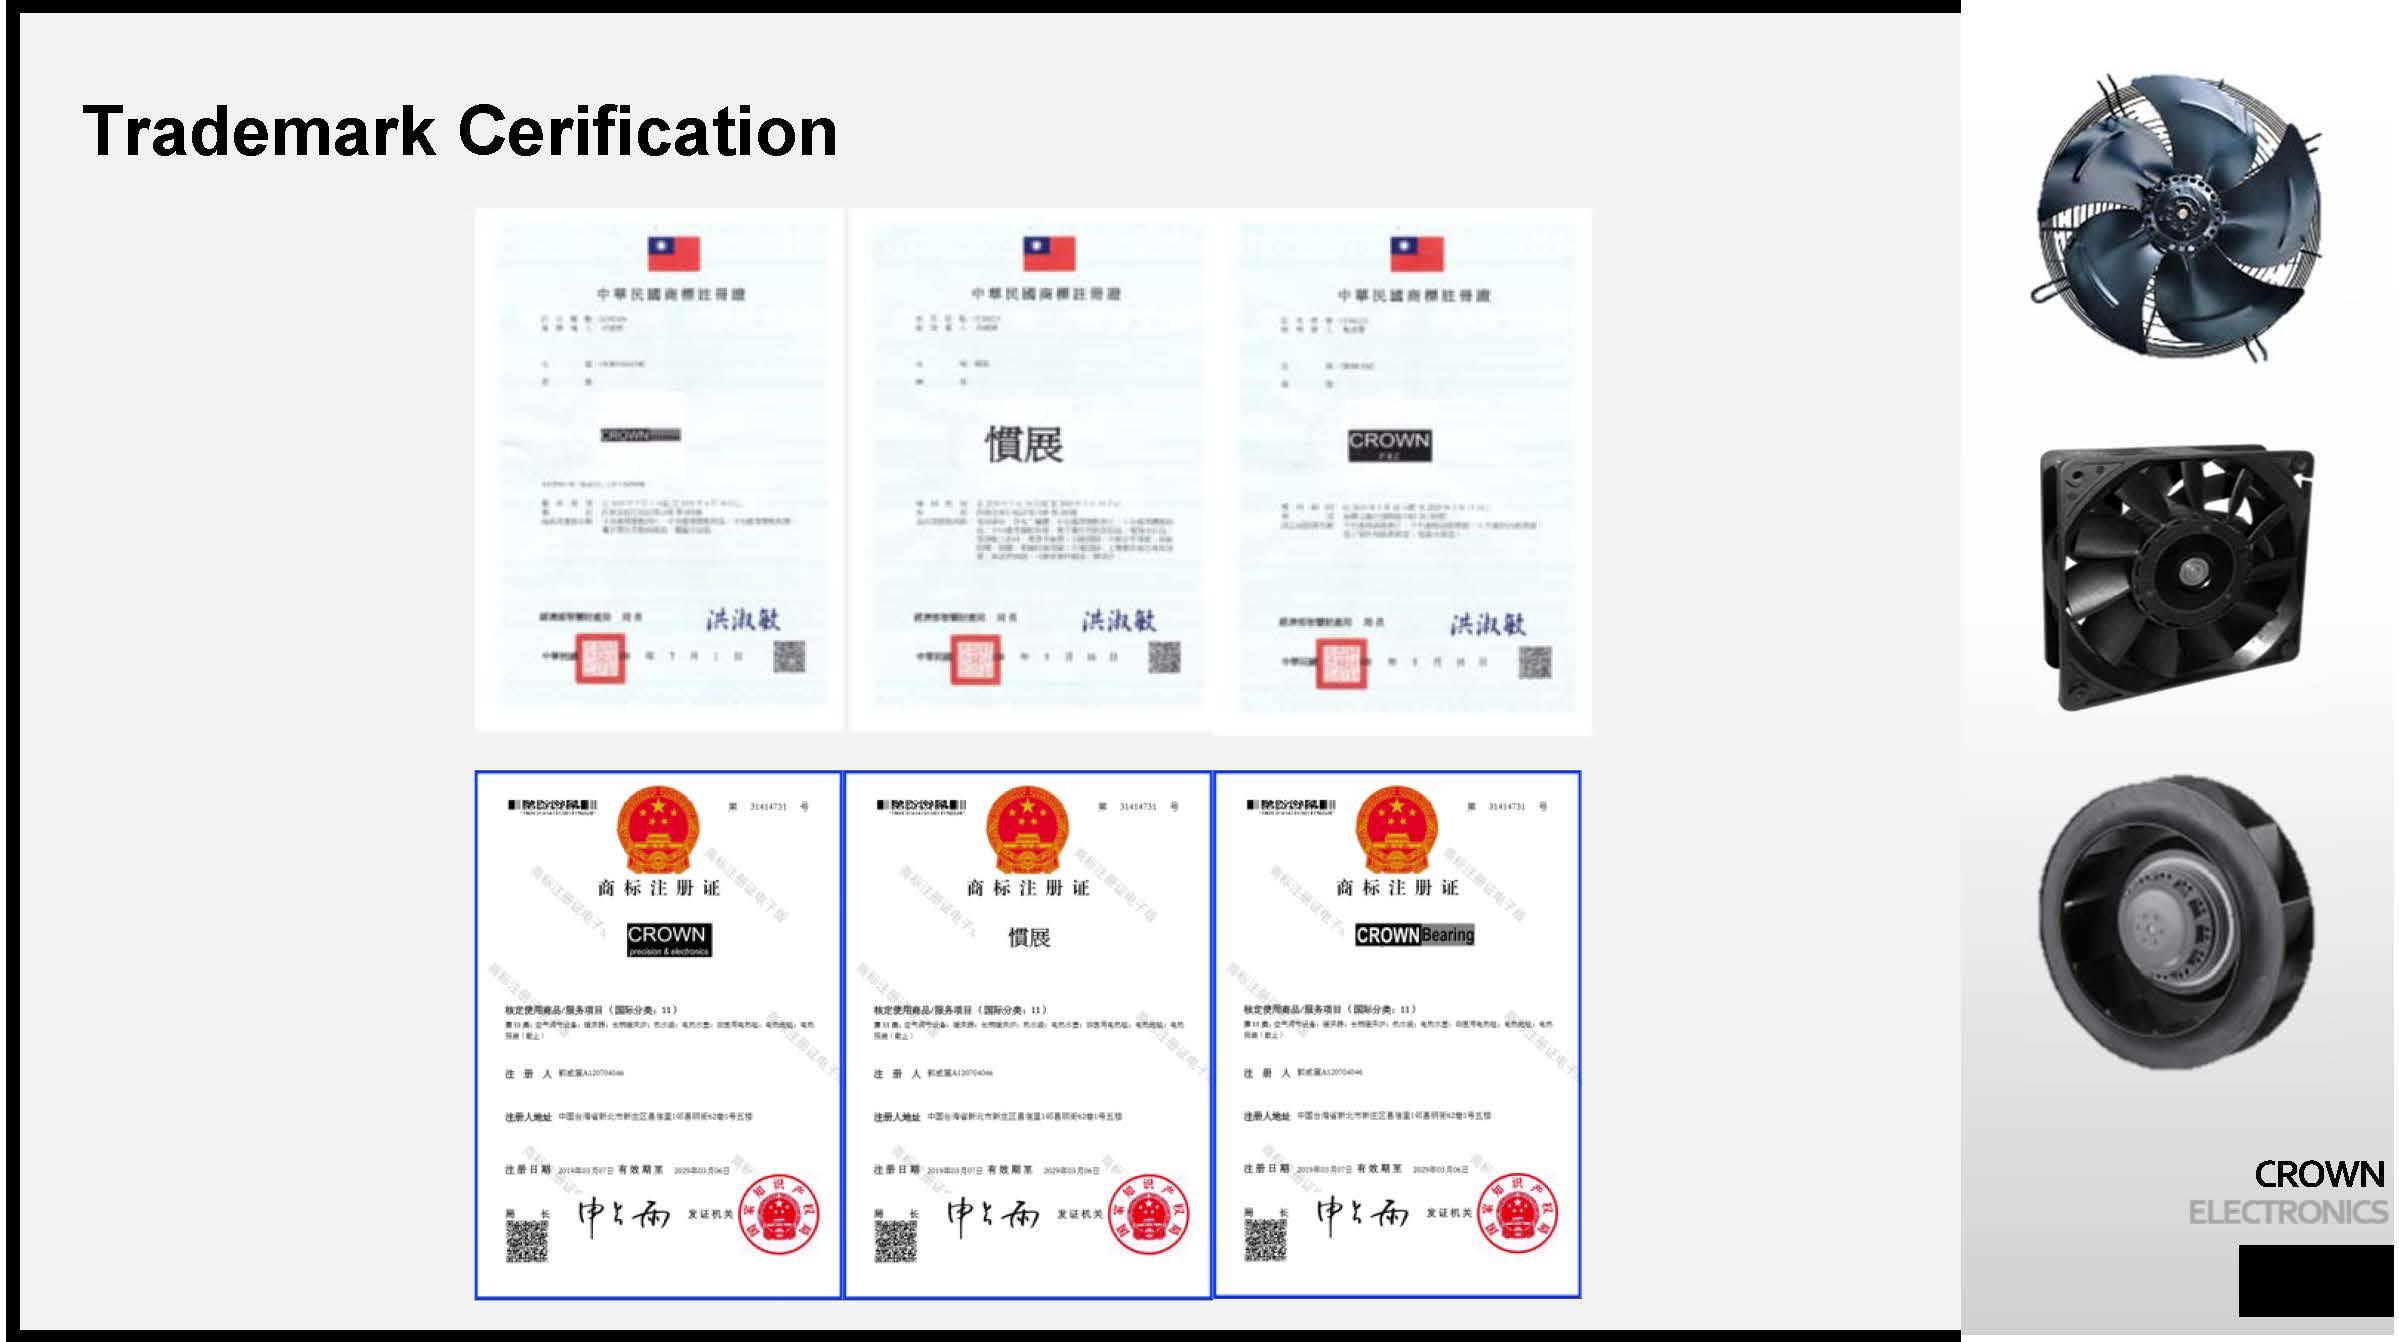Image resolution: width=2399 pixels, height=1342 pixels.
Task: Click the CROWN FBZ logo
Action: [1389, 445]
